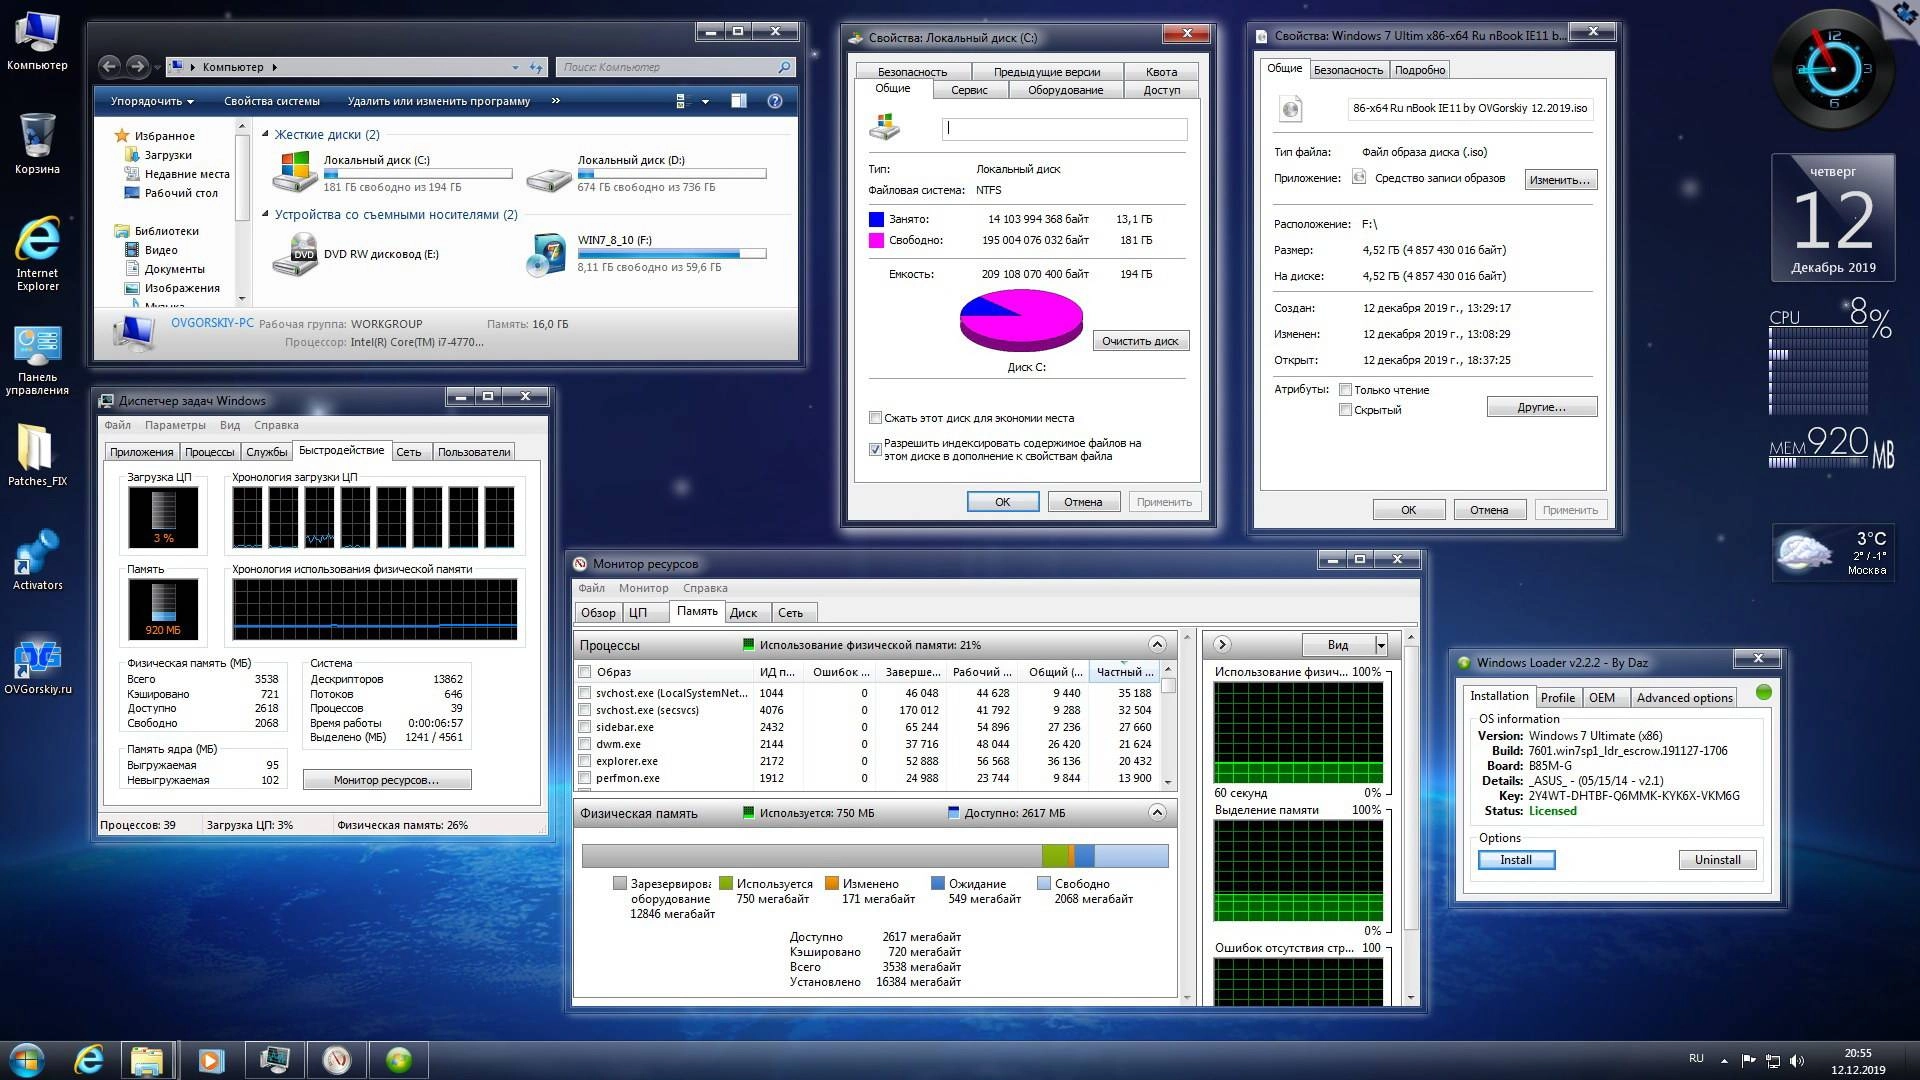Screen dimensions: 1920x1080
Task: Click the blue Занято color swatch
Action: [x=876, y=219]
